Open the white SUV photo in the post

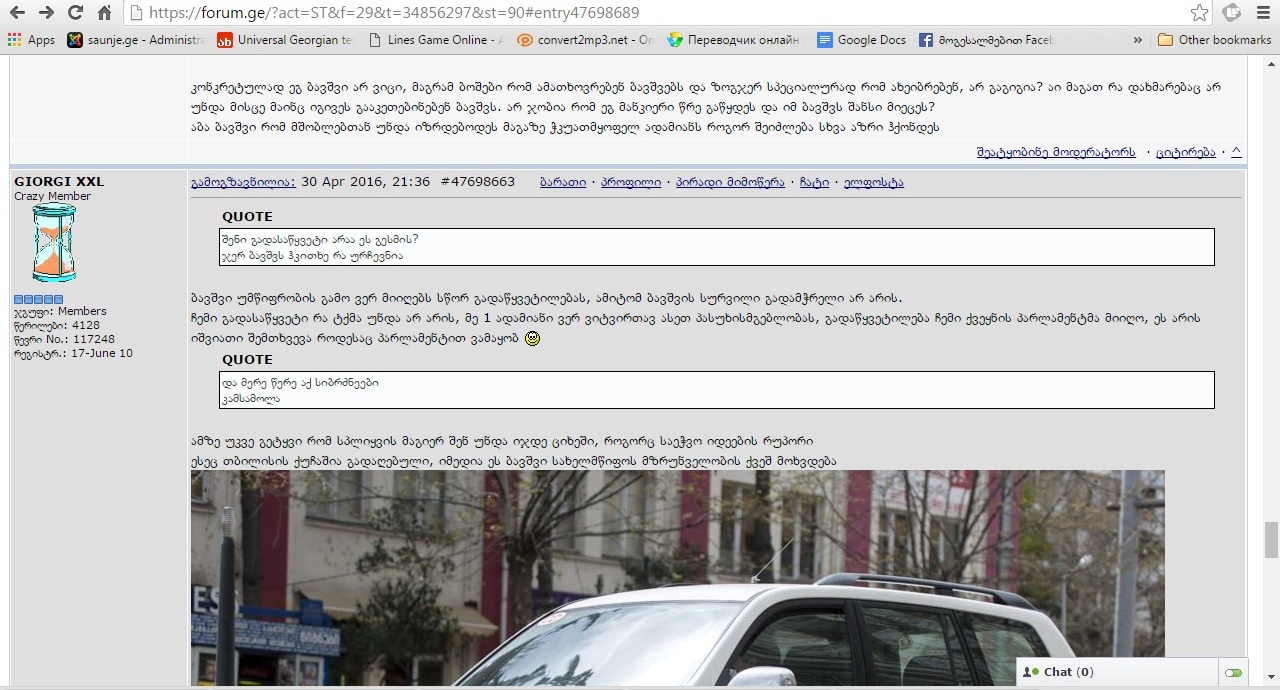[x=677, y=579]
